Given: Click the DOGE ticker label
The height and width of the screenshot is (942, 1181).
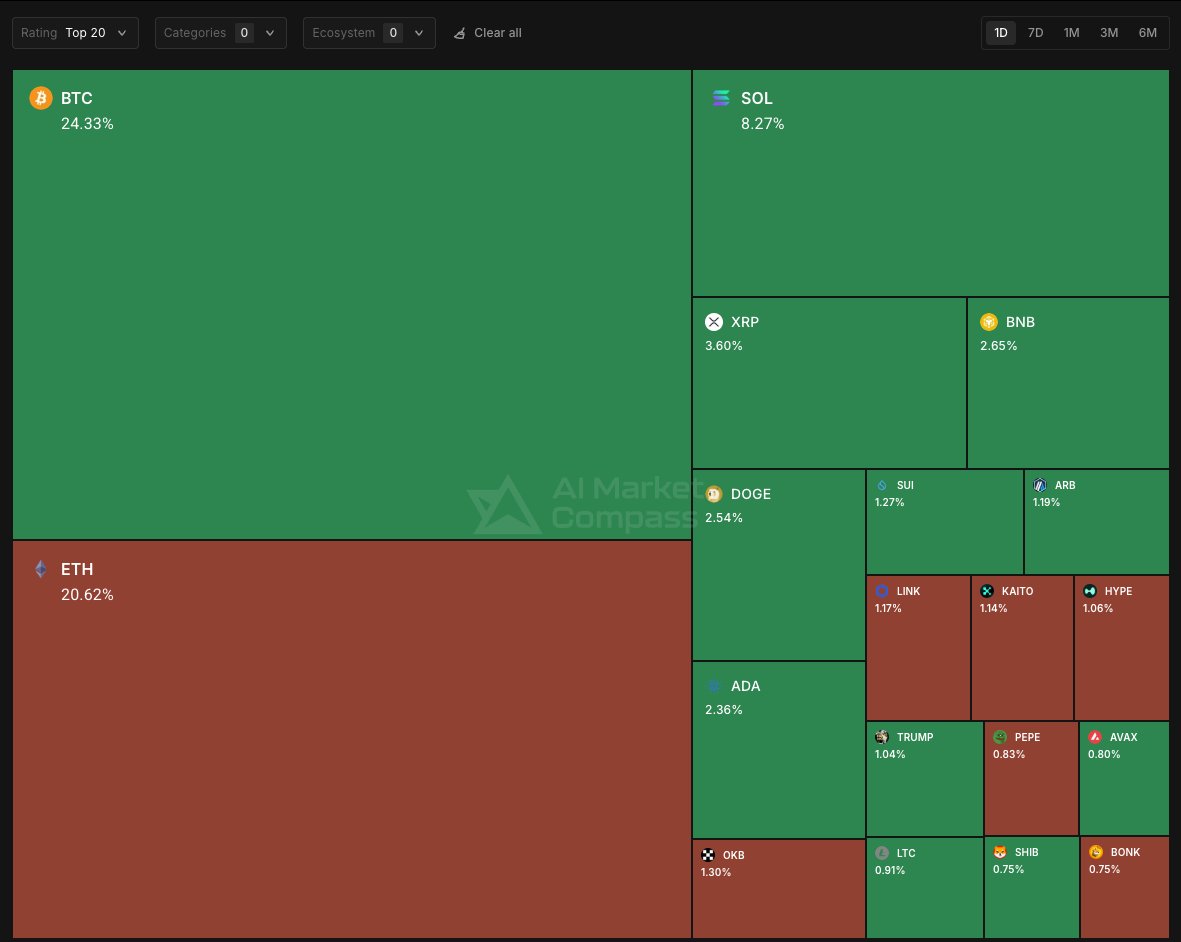Looking at the screenshot, I should click(x=751, y=494).
